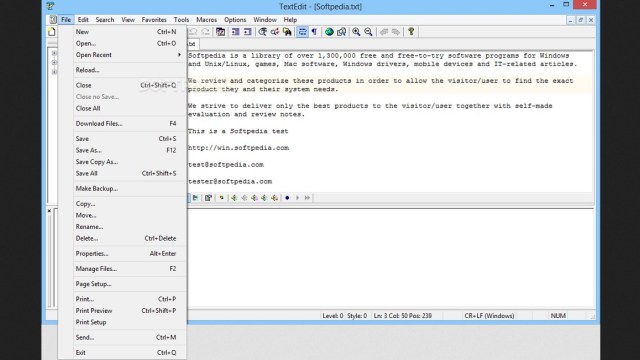
Task: Close the bottom output panel with x
Action: coord(49,211)
